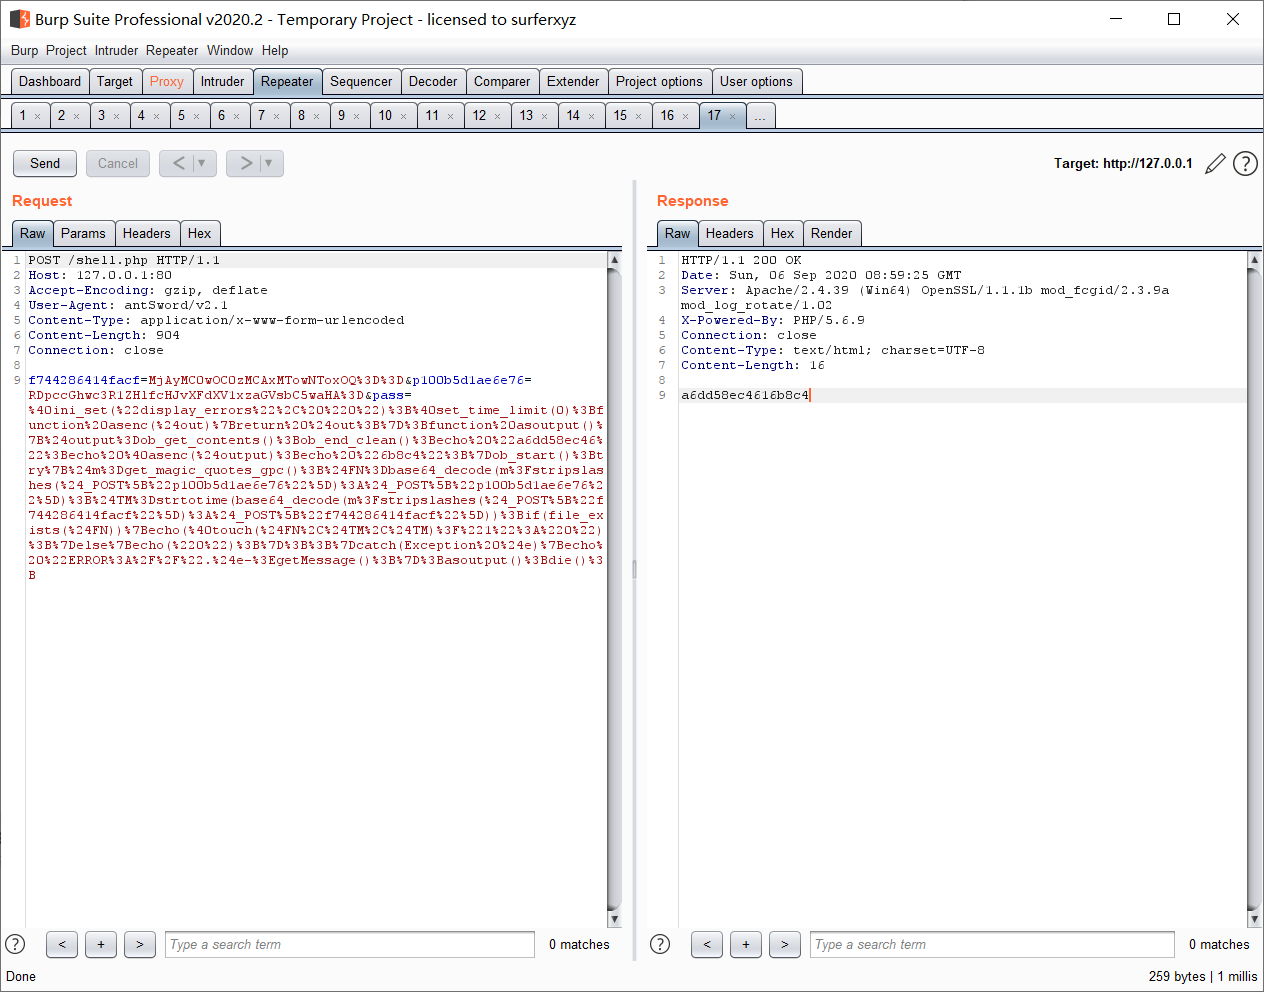The image size is (1264, 992).
Task: Switch to the Intruder tool tab
Action: pyautogui.click(x=222, y=82)
